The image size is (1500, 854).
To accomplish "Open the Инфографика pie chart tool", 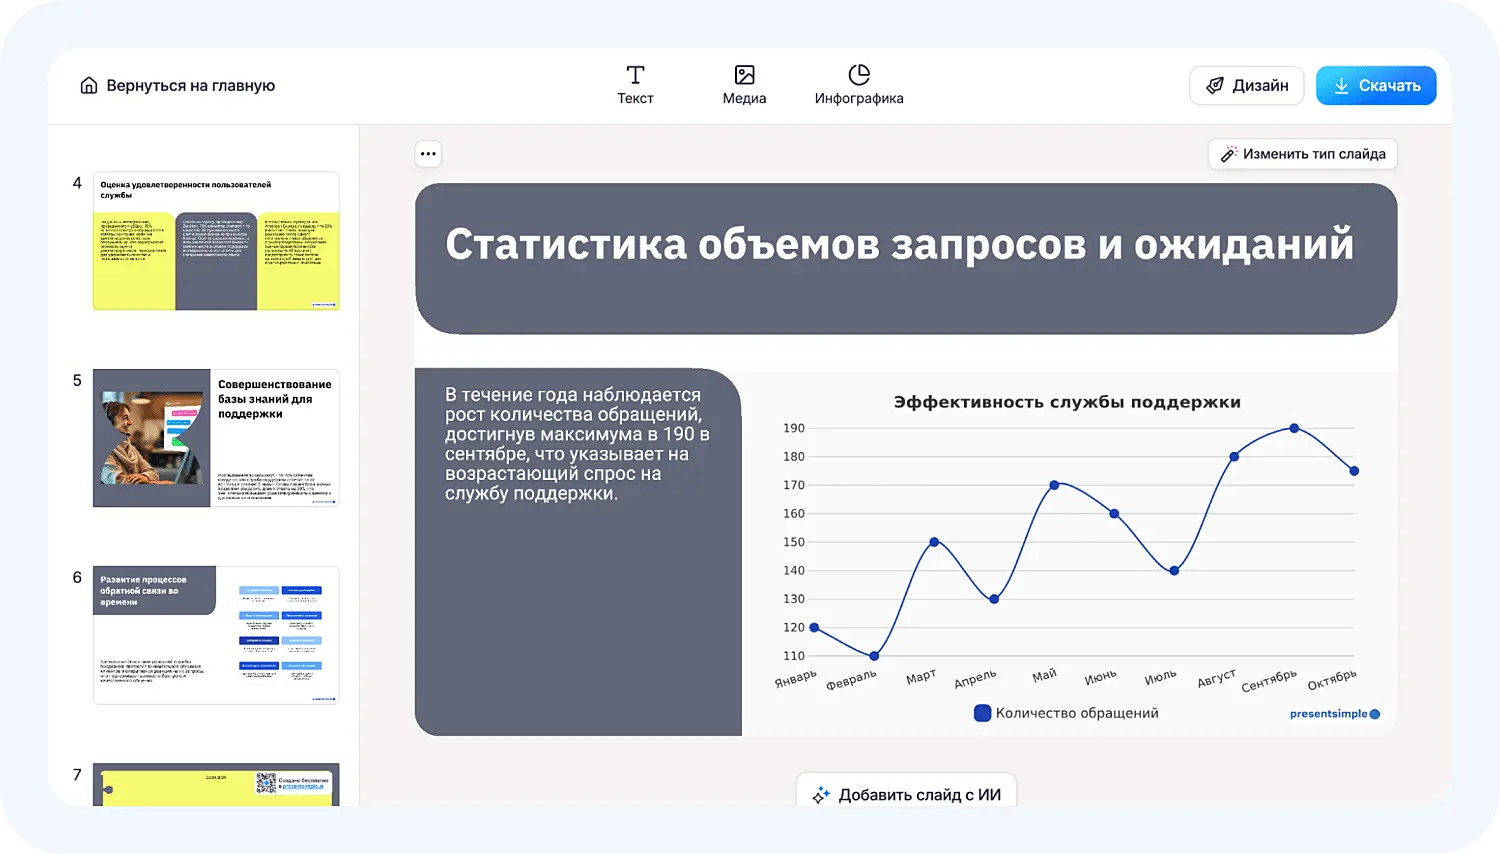I will coord(858,75).
